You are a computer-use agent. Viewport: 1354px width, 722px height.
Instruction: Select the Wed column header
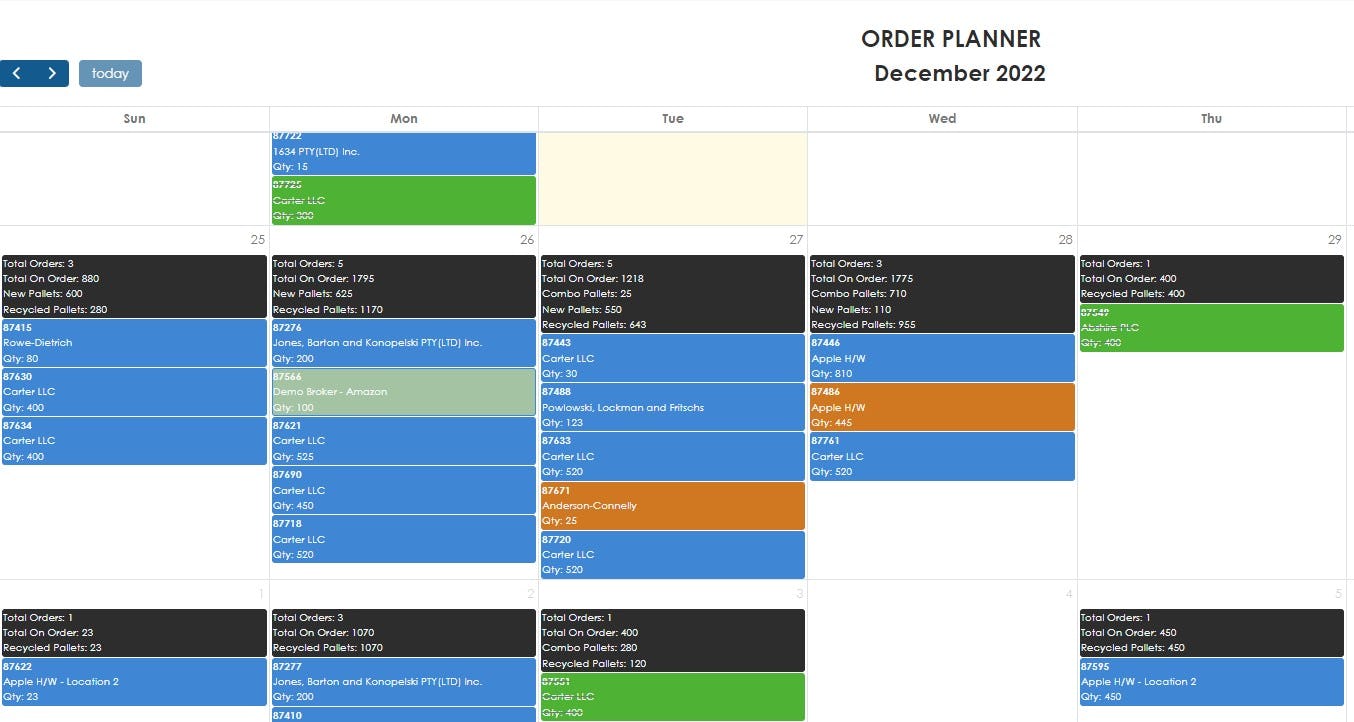click(x=942, y=118)
